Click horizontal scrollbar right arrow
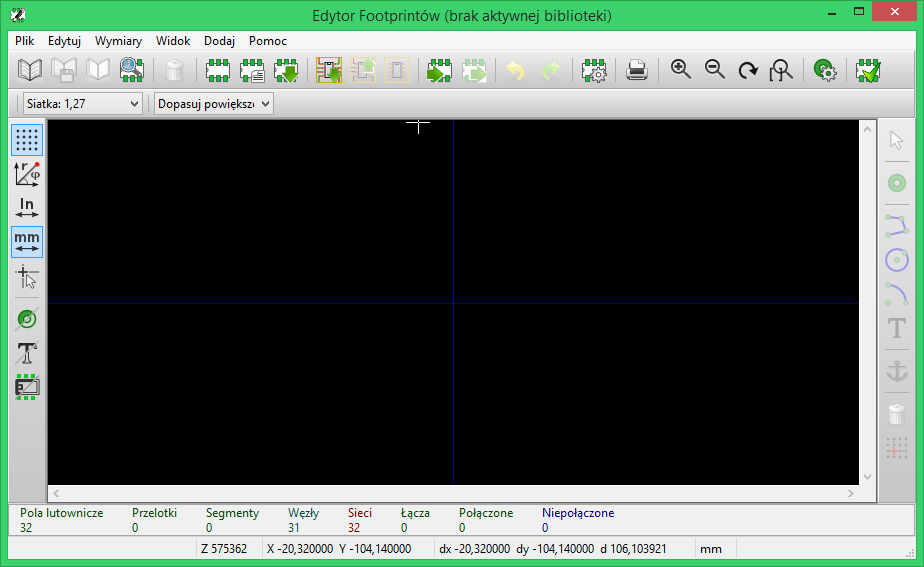The height and width of the screenshot is (567, 924). tap(851, 493)
